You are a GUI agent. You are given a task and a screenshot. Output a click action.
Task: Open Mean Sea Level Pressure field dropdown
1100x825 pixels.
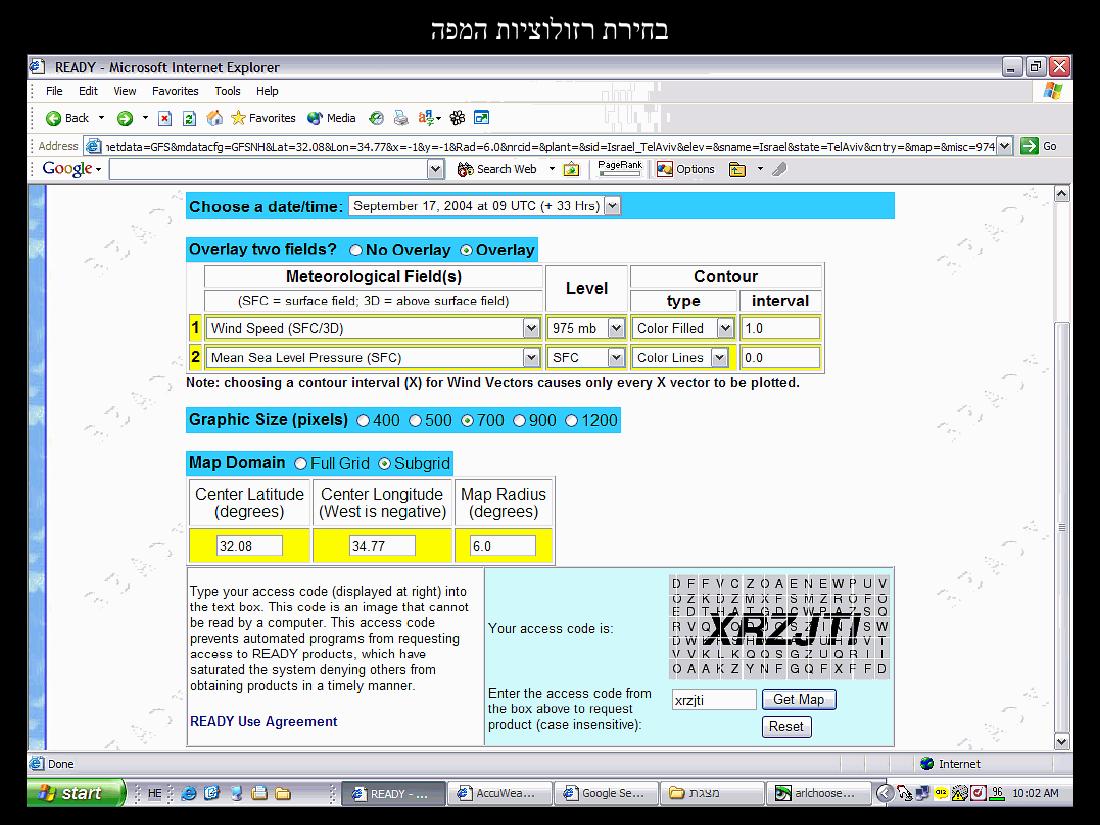click(531, 358)
